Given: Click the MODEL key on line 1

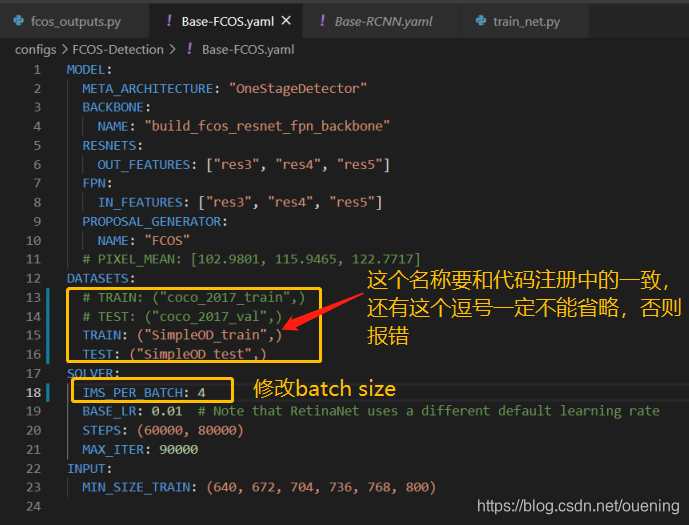Looking at the screenshot, I should [86, 70].
